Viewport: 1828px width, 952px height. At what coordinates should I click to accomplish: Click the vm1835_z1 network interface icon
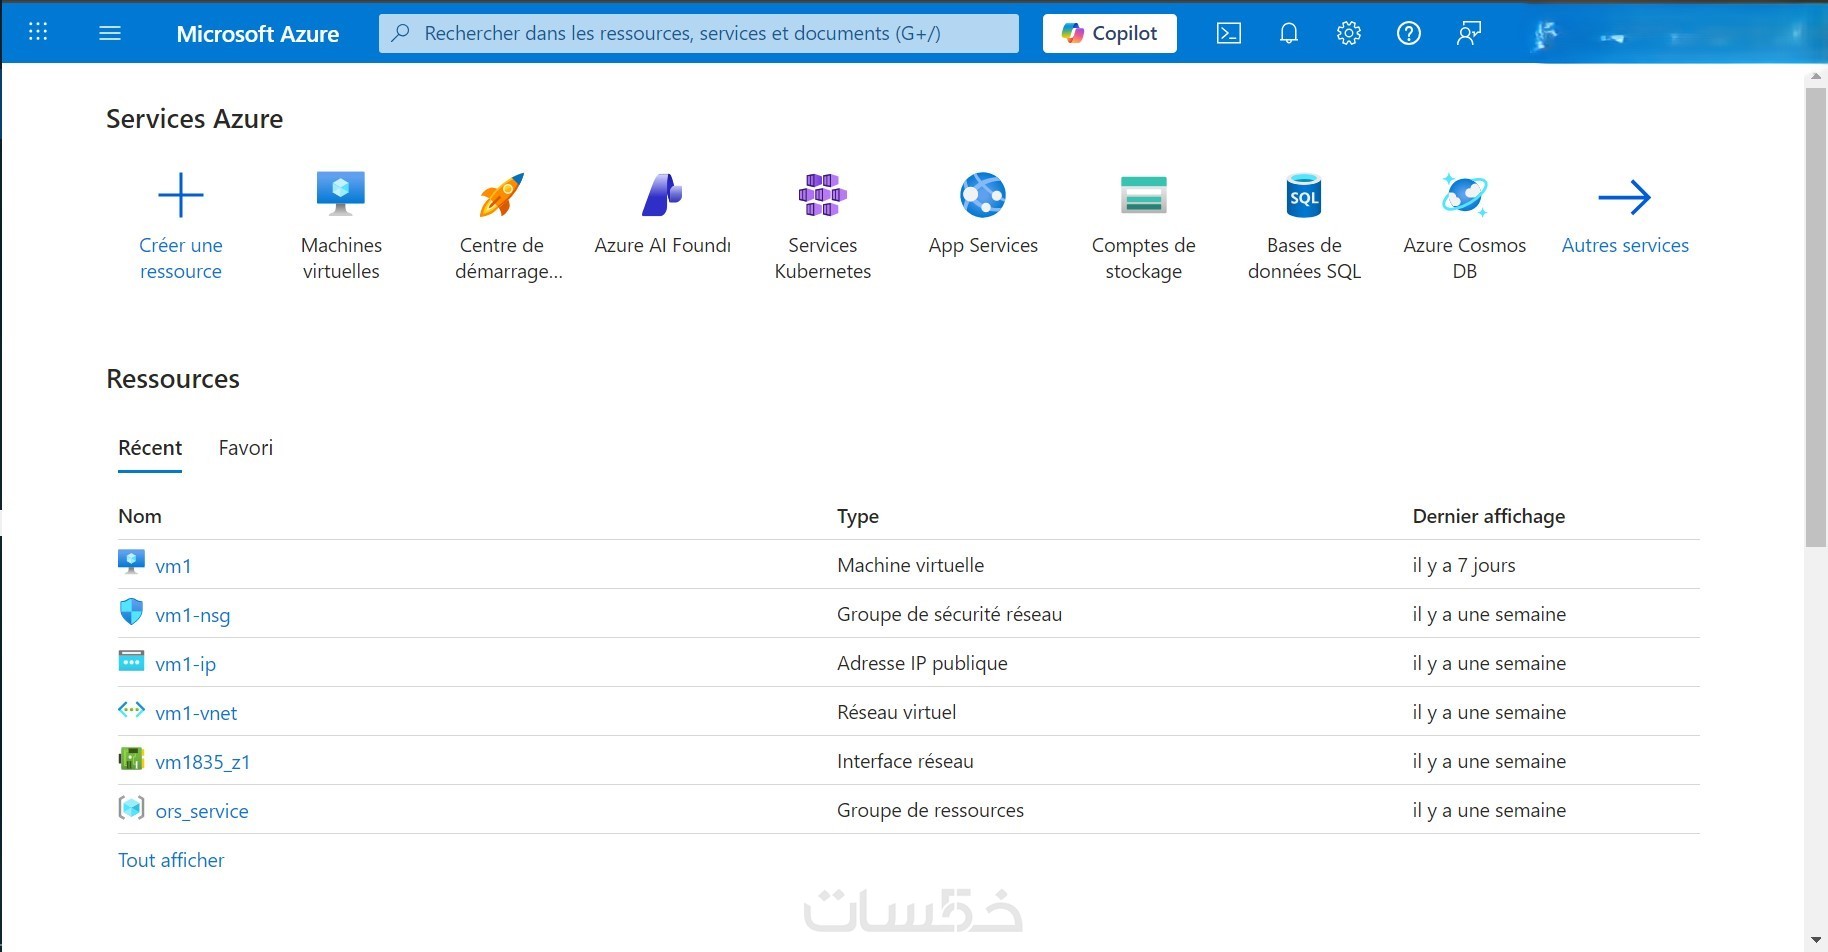(x=131, y=759)
